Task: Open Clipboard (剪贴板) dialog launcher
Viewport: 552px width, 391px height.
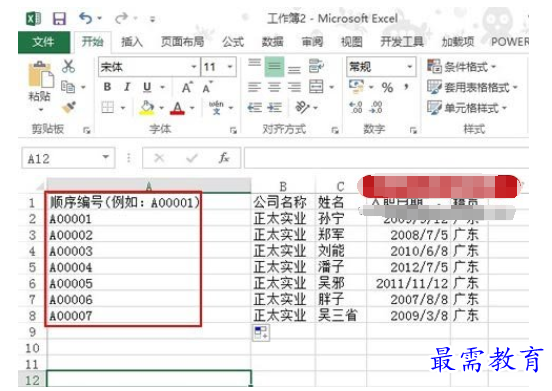Action: (x=86, y=131)
